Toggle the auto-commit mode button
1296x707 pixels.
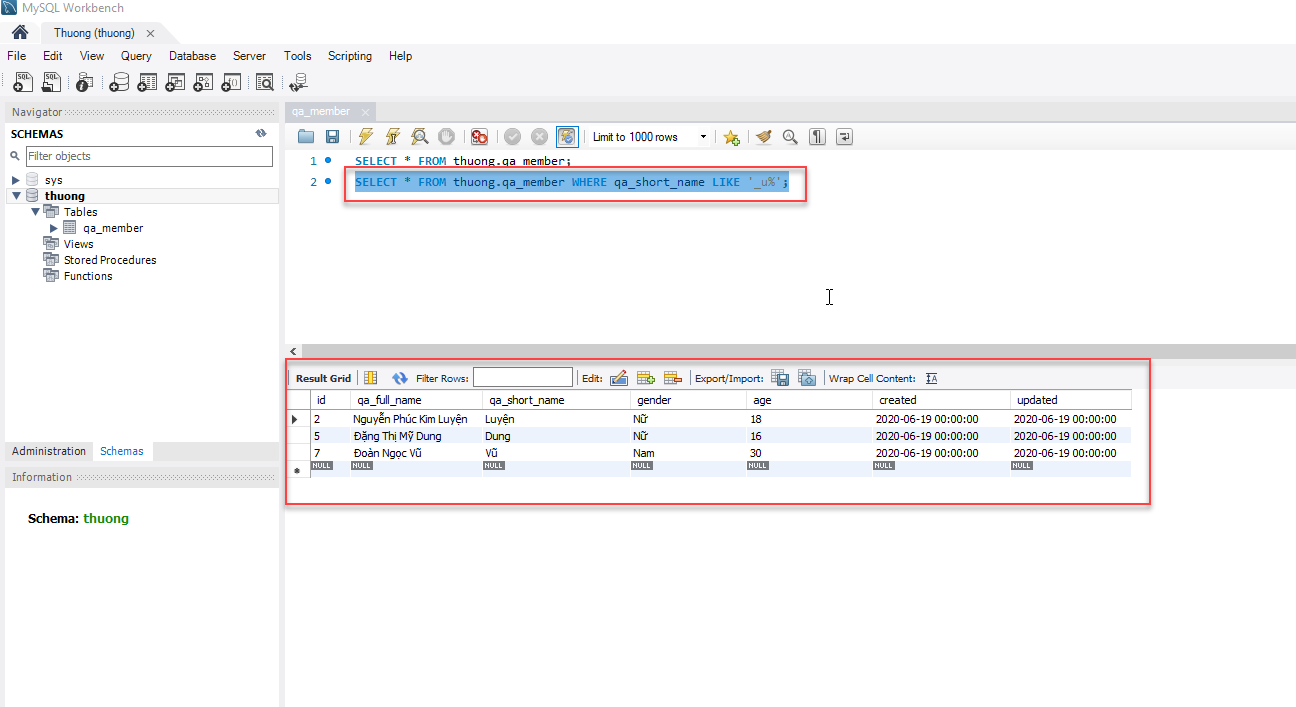pos(567,137)
